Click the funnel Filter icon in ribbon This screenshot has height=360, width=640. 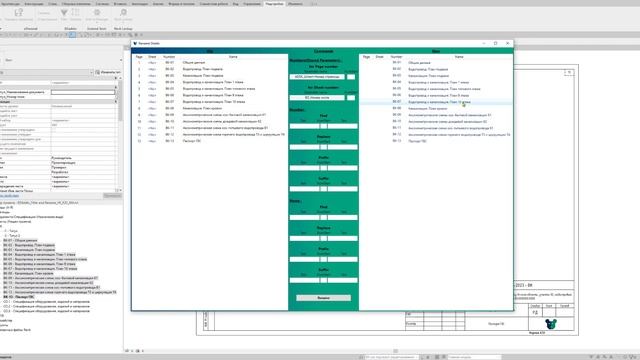click(x=64, y=14)
